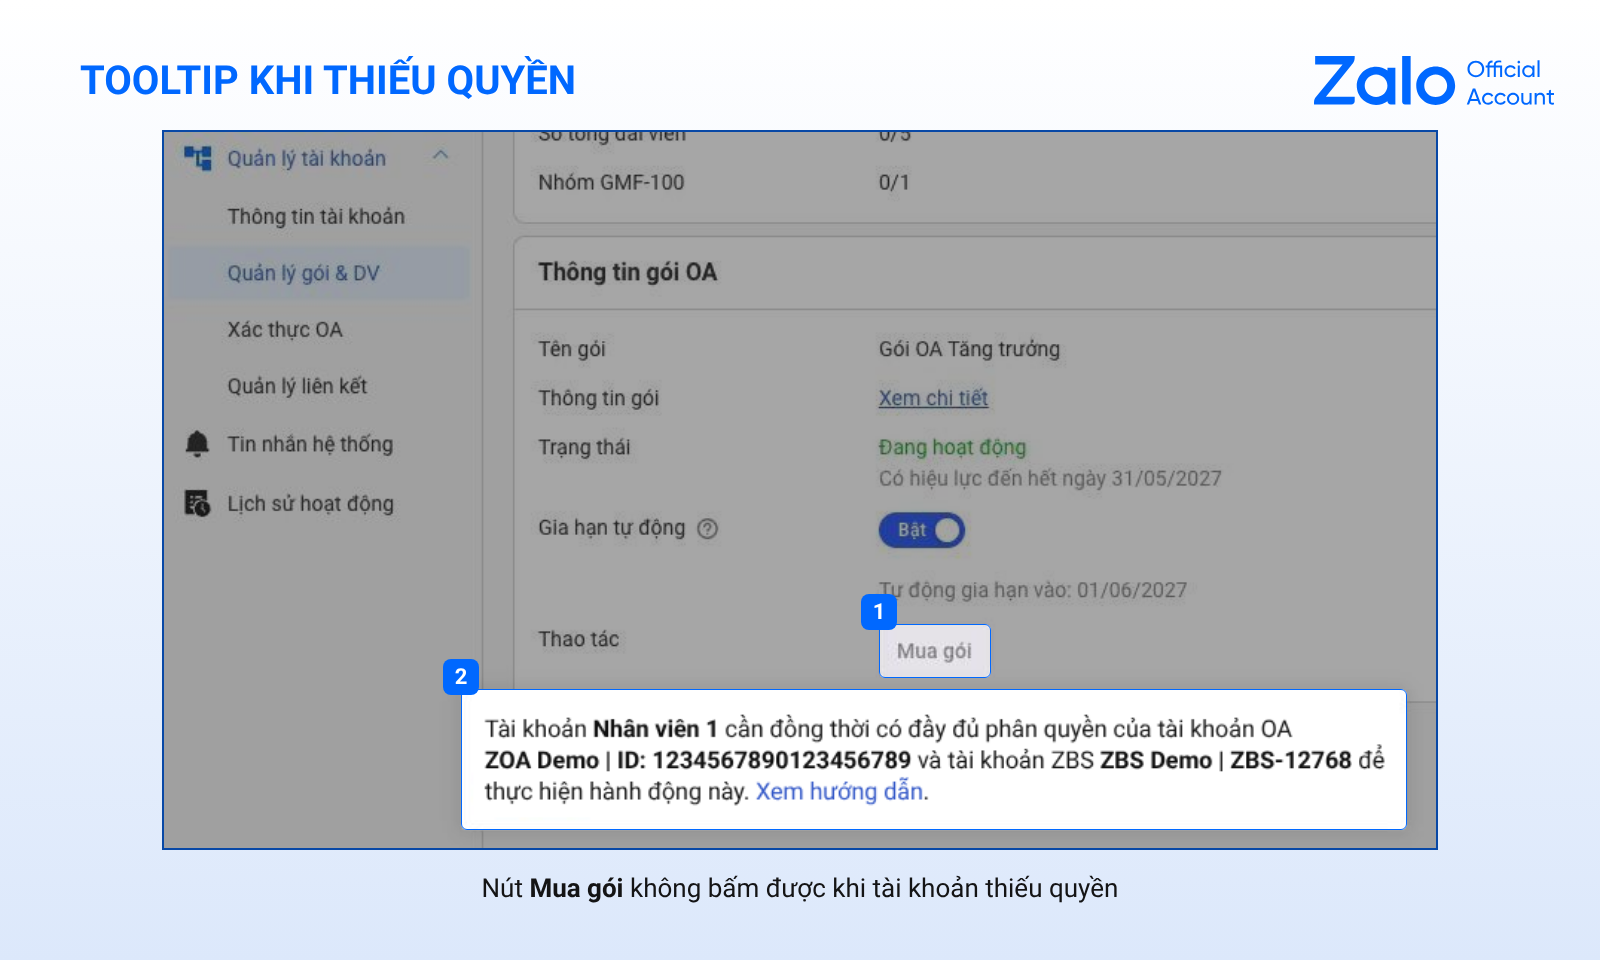The width and height of the screenshot is (1600, 960).
Task: Click the Thao tác label
Action: (x=579, y=639)
